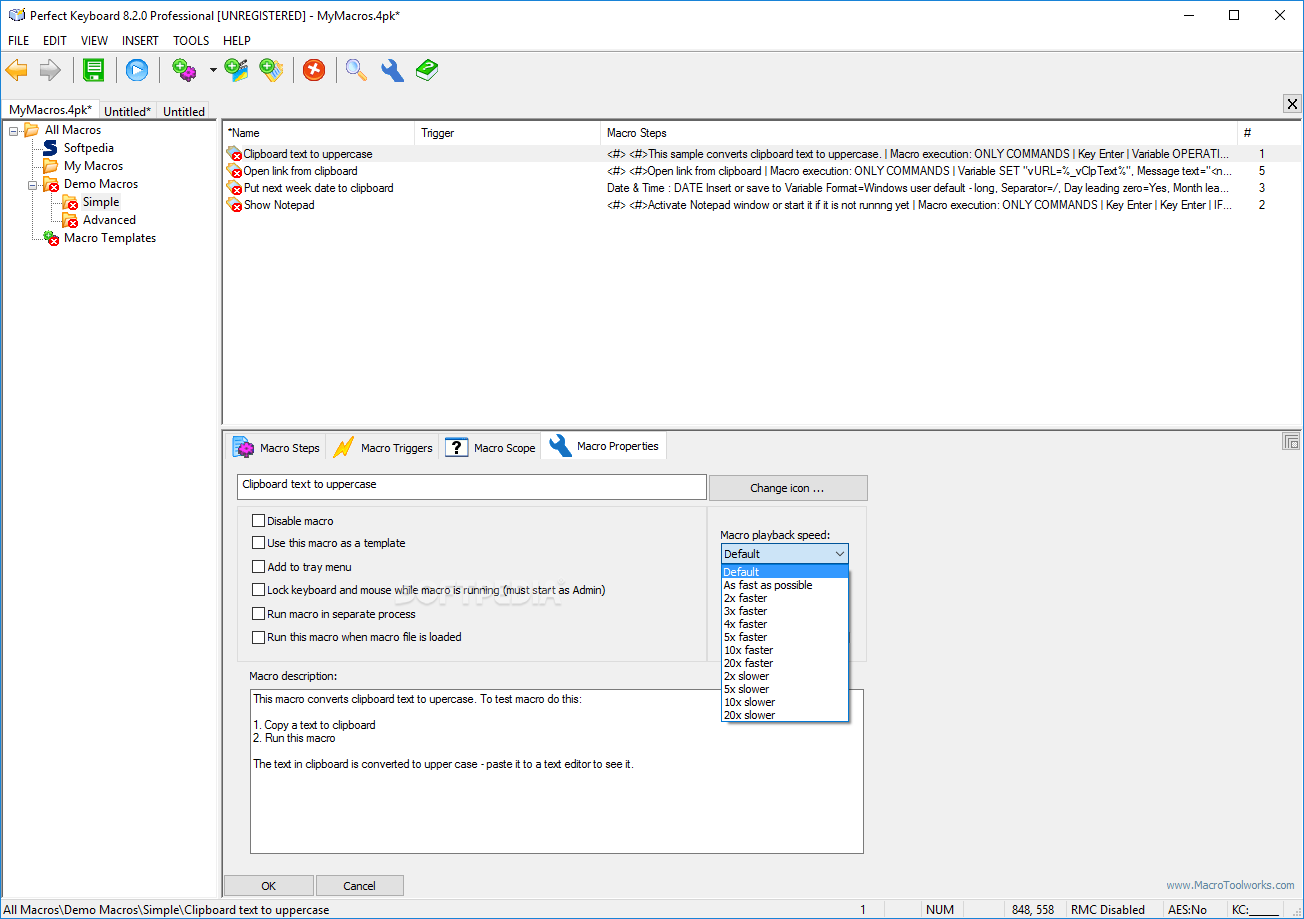Add new macro with purple gear icon

(184, 70)
